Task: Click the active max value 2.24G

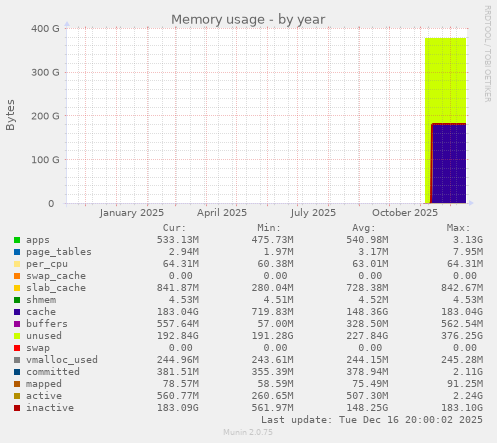Action: pos(468,396)
